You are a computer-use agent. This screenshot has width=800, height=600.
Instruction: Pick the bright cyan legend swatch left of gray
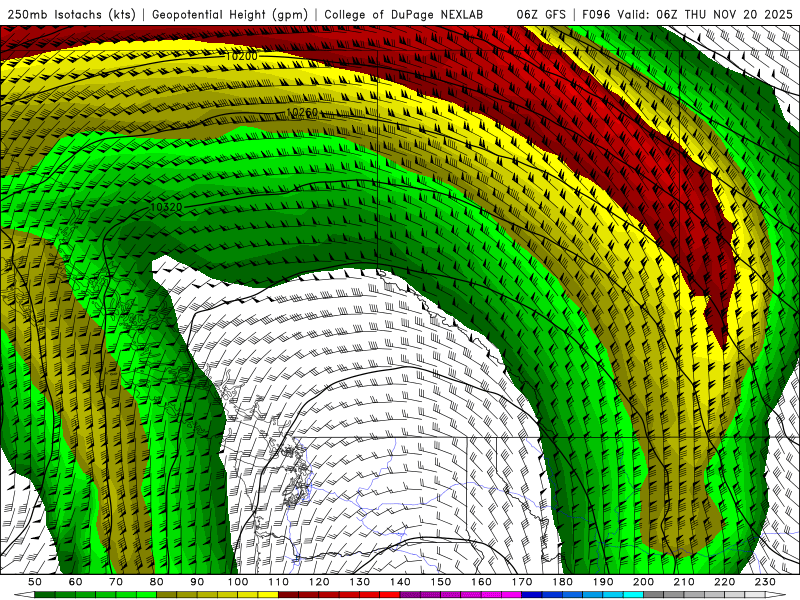[x=634, y=595]
